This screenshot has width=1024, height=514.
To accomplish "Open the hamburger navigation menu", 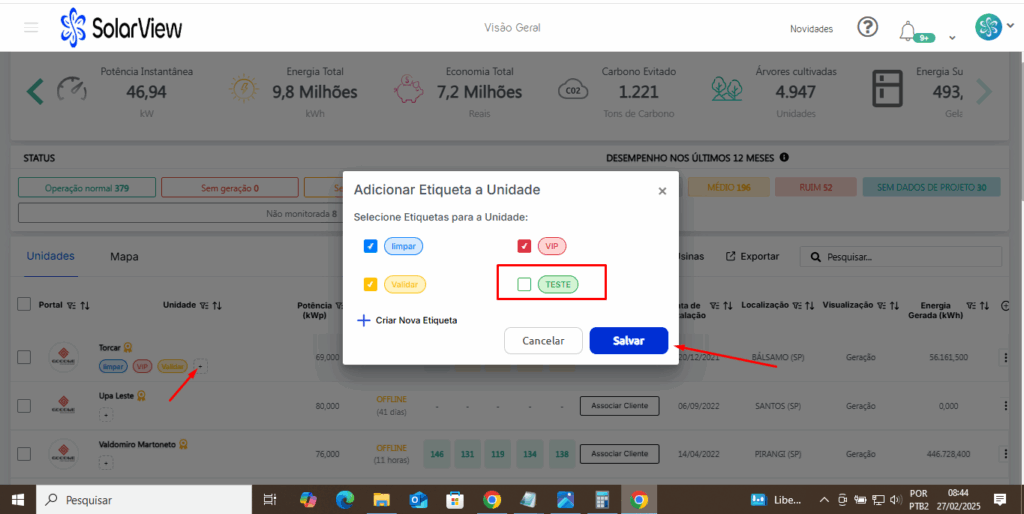I will tap(31, 27).
